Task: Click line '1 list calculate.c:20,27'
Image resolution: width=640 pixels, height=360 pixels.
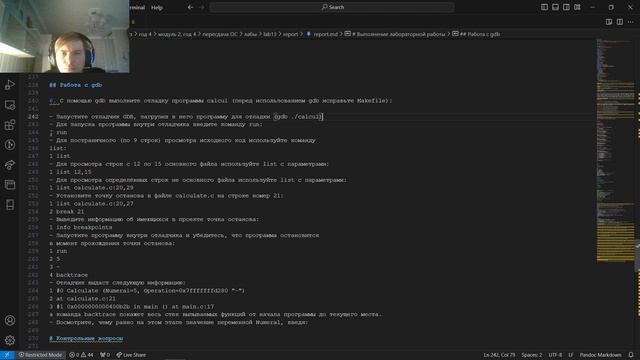Action: click(x=91, y=204)
